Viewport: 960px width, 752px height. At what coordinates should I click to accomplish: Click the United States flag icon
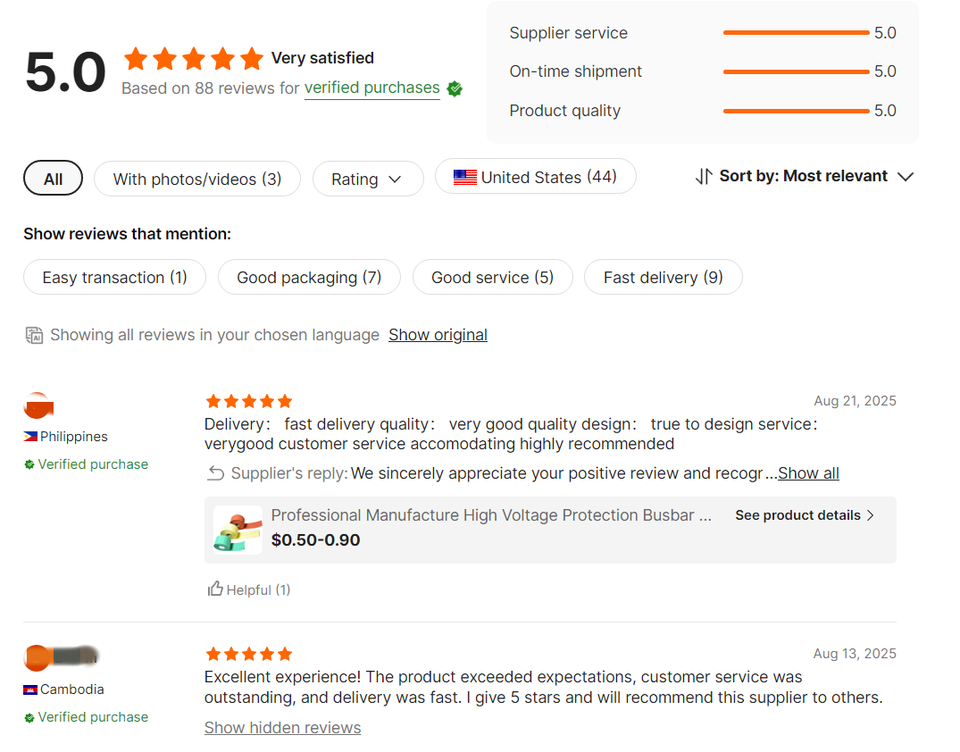[465, 178]
